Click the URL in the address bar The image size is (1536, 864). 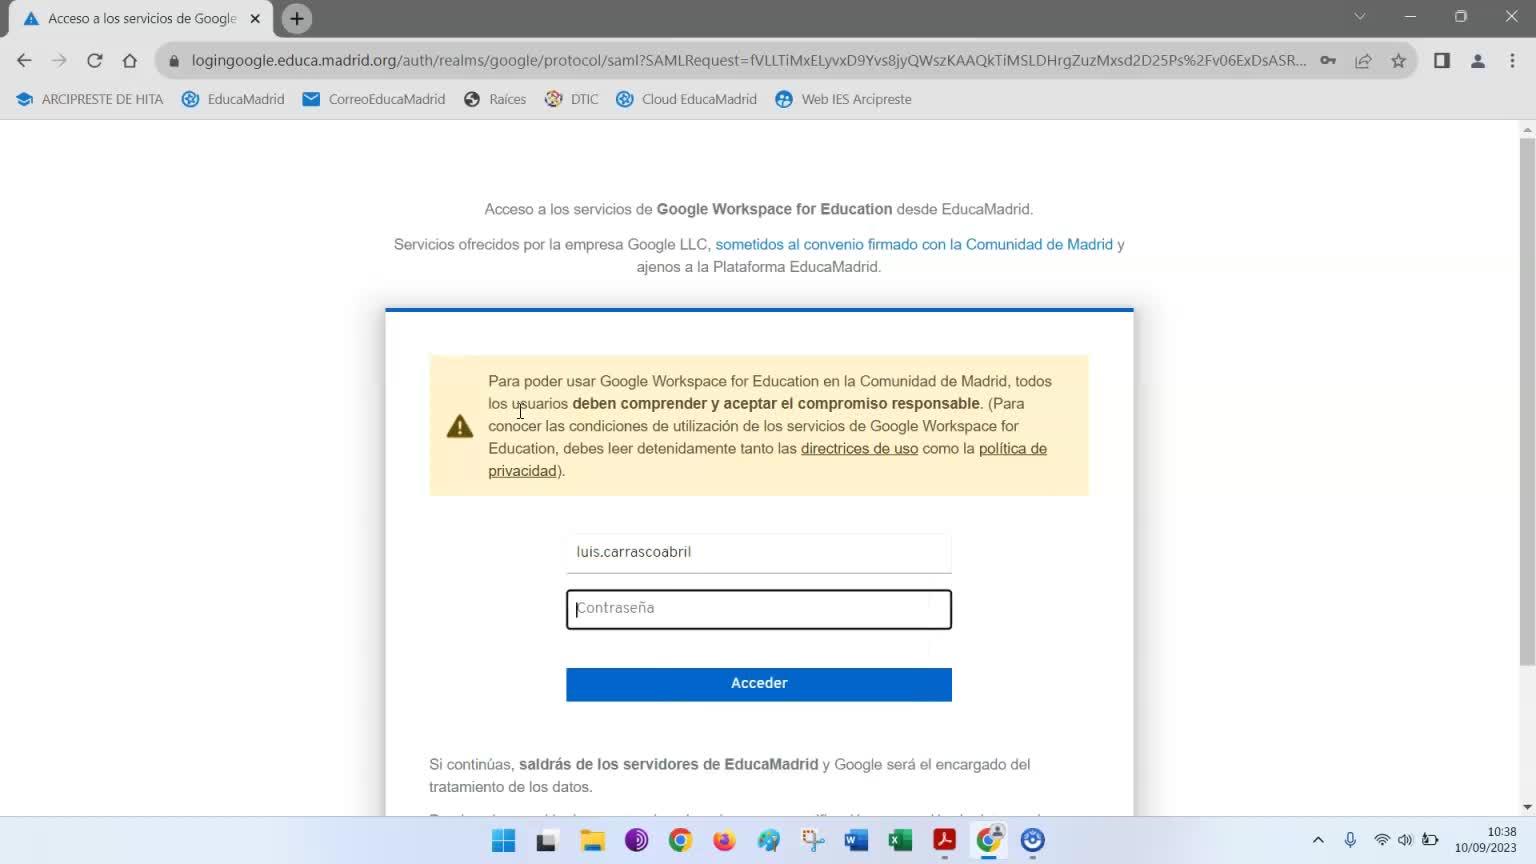(x=749, y=60)
